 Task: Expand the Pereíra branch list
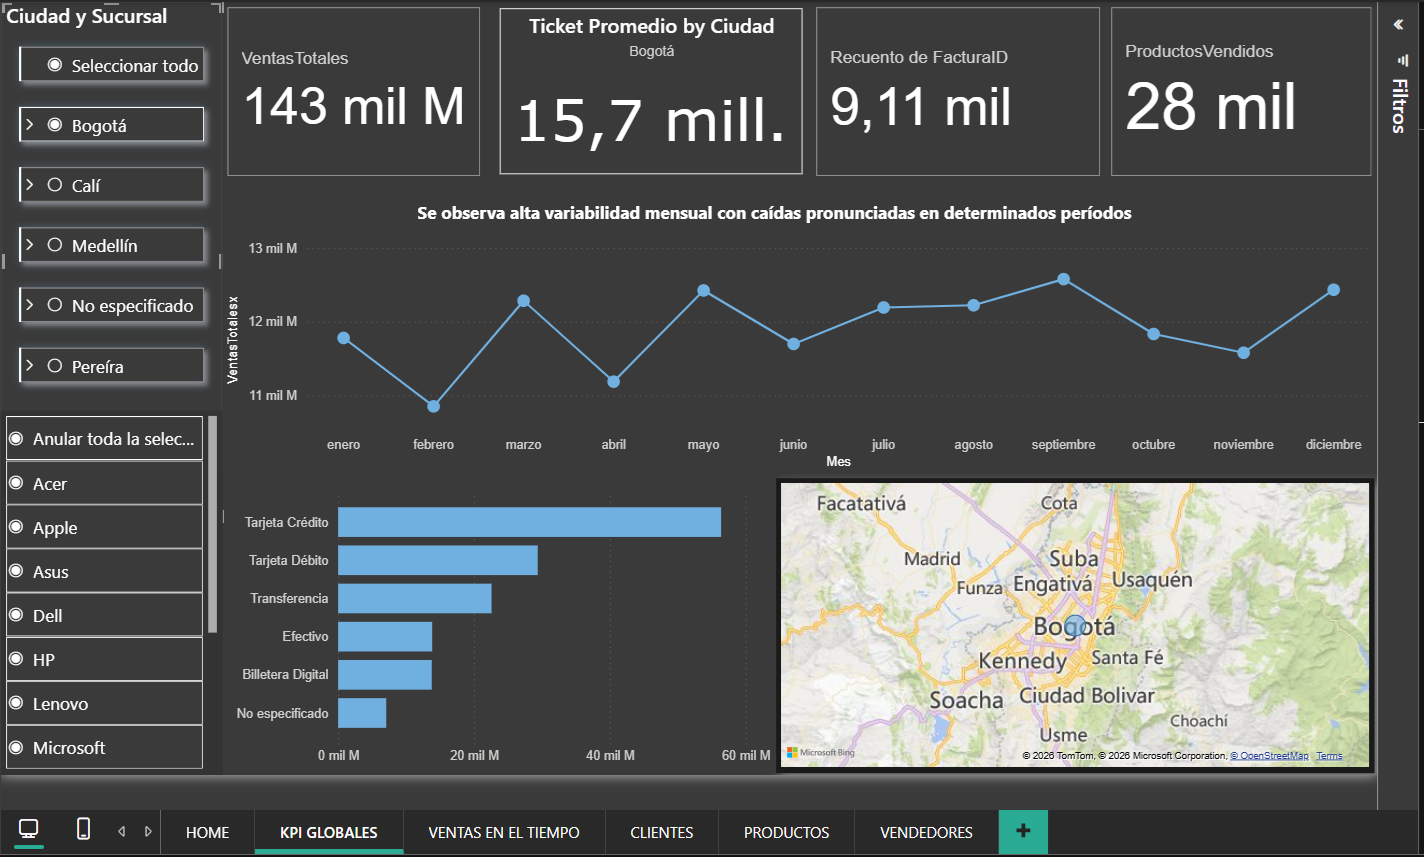tap(30, 366)
